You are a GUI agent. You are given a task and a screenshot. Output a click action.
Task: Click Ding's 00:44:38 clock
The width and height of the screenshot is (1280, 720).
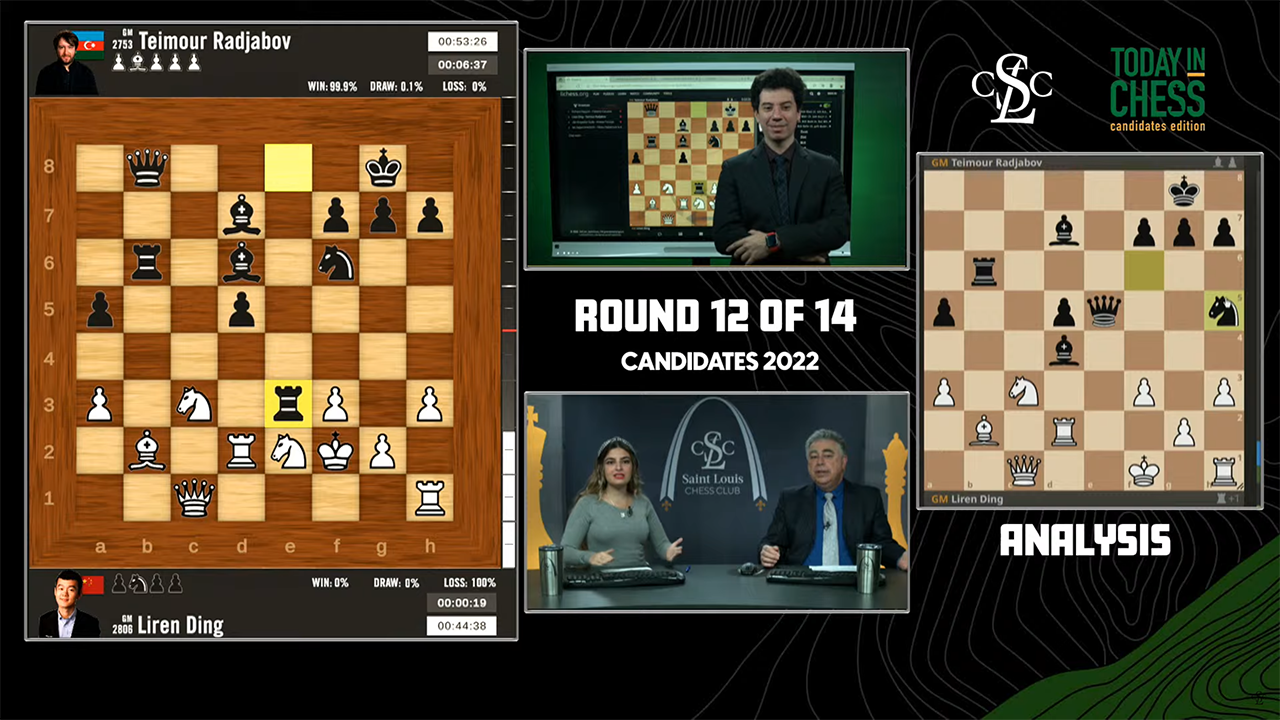tap(462, 626)
